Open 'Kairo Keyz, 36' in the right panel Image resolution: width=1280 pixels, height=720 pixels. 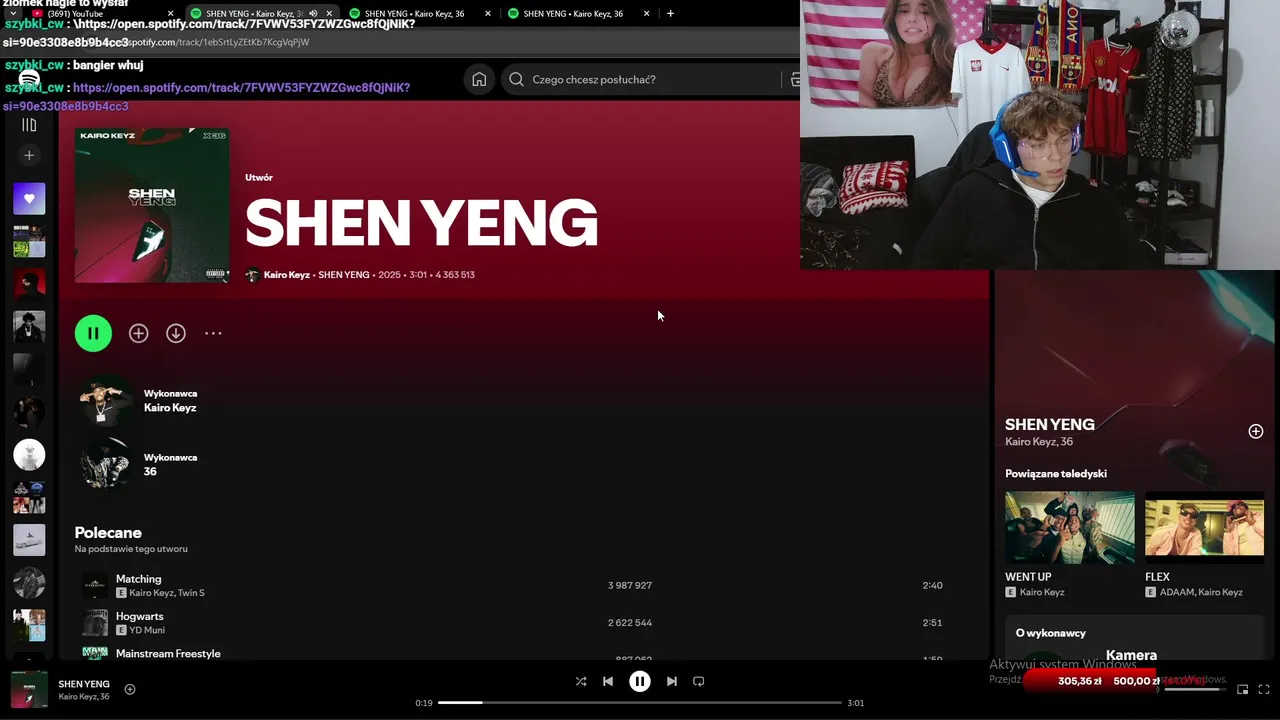pos(1039,442)
